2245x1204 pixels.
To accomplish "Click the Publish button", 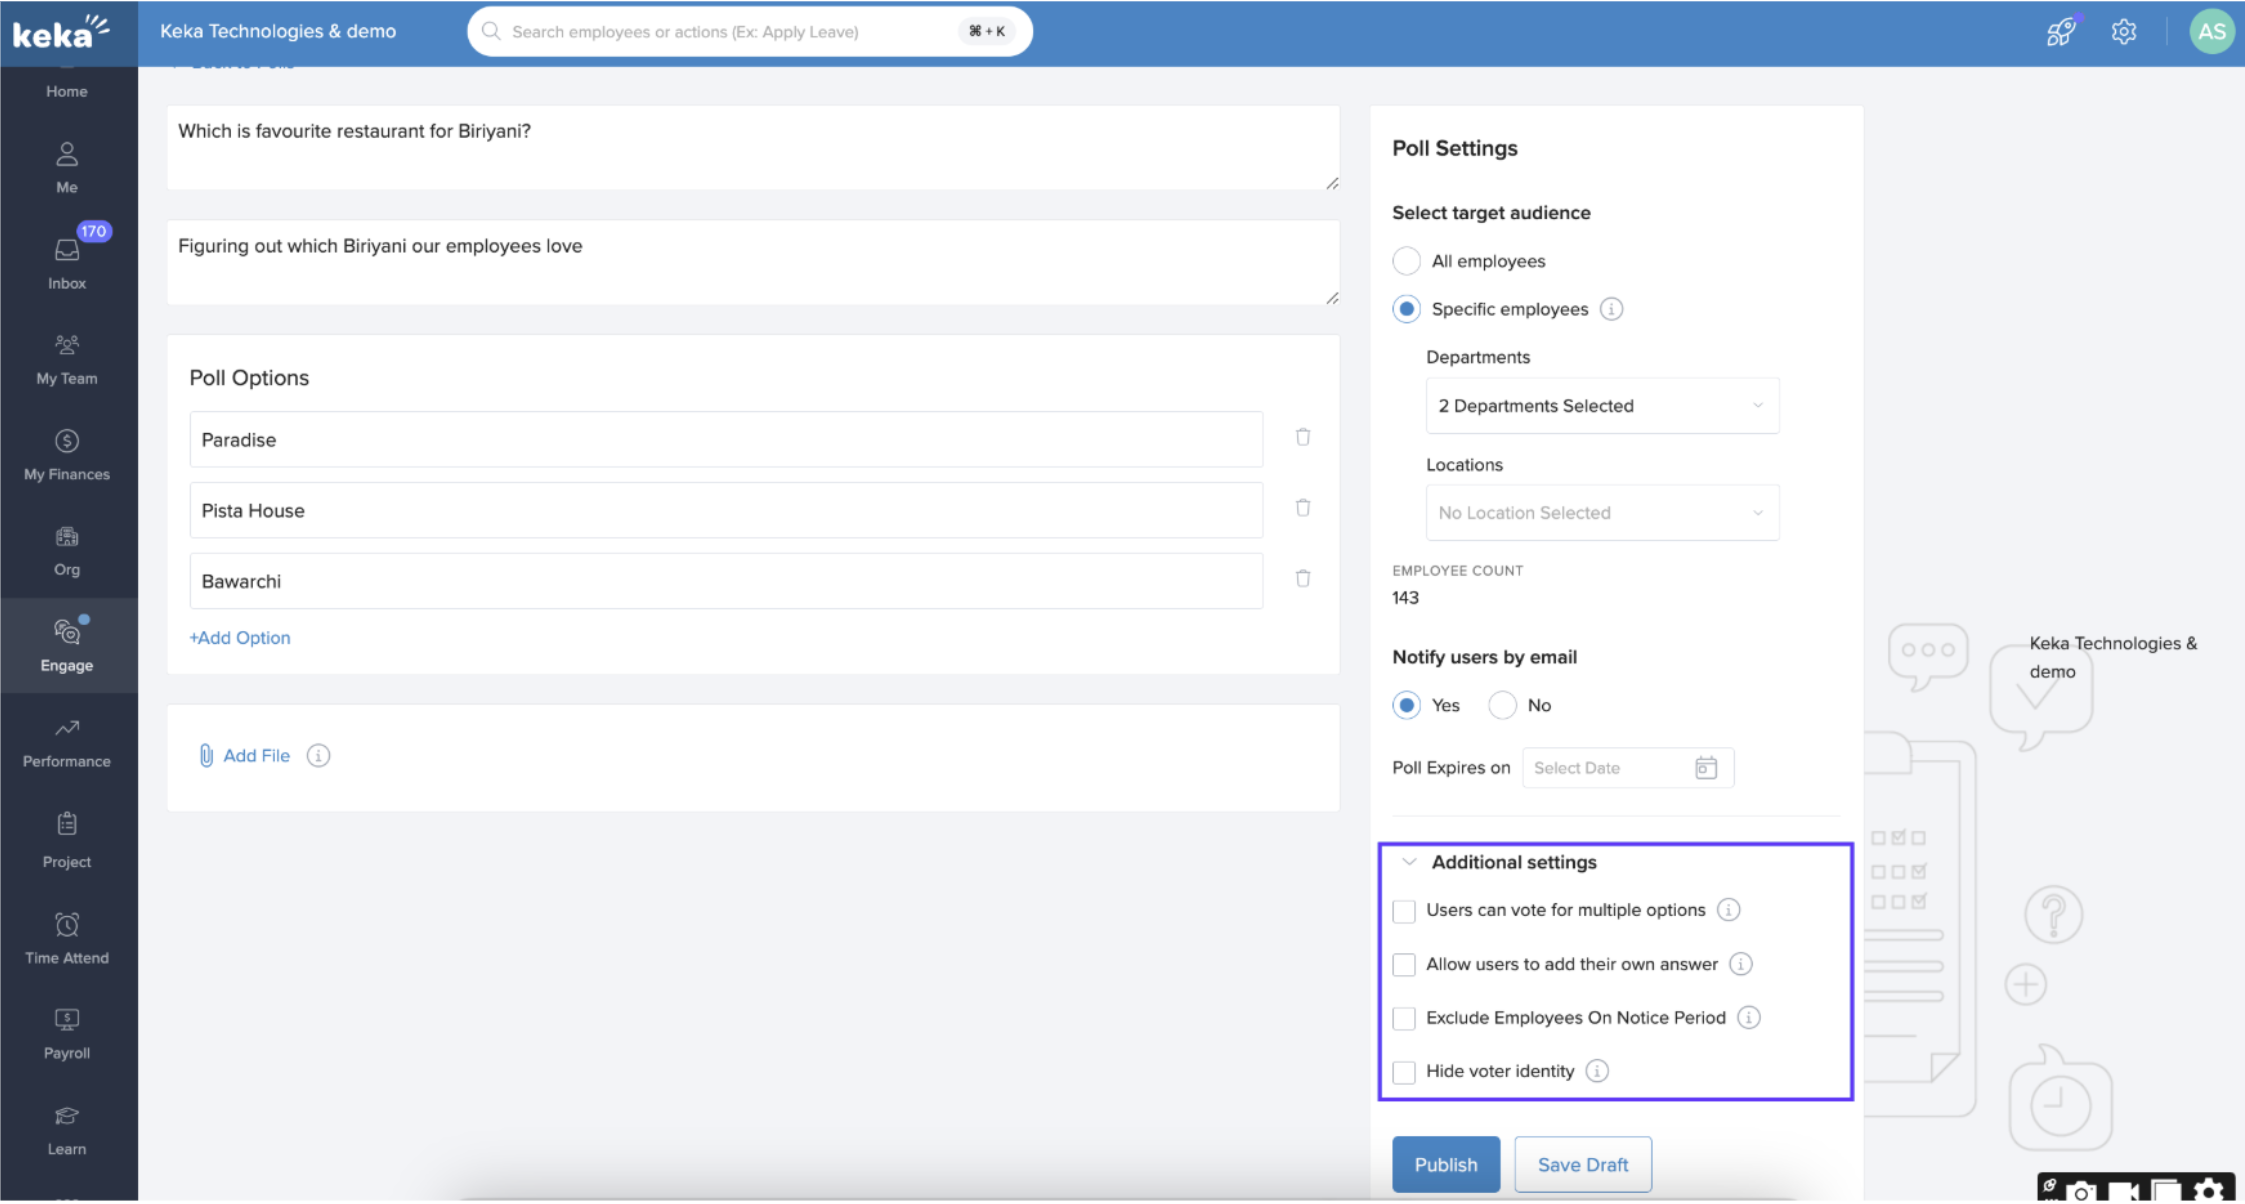I will click(1445, 1165).
